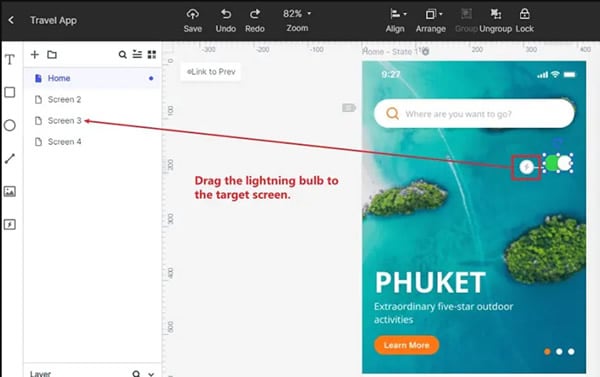The height and width of the screenshot is (377, 600).
Task: Select the Circle tool
Action: pyautogui.click(x=10, y=125)
